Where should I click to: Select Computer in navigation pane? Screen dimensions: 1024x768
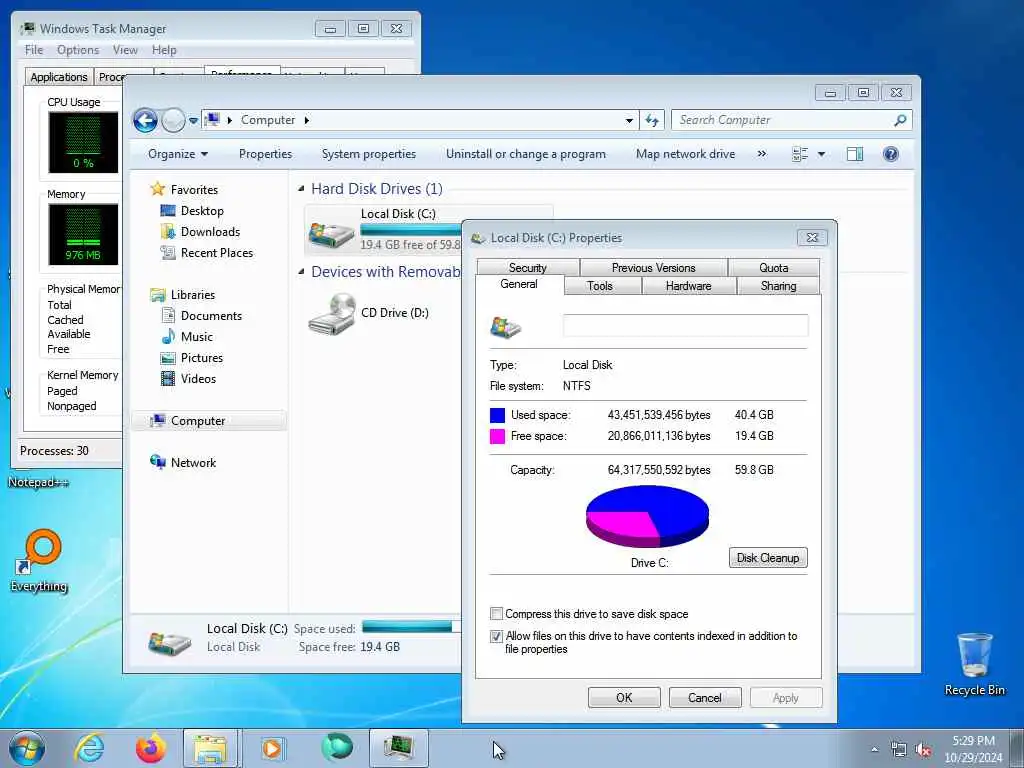[x=197, y=421]
